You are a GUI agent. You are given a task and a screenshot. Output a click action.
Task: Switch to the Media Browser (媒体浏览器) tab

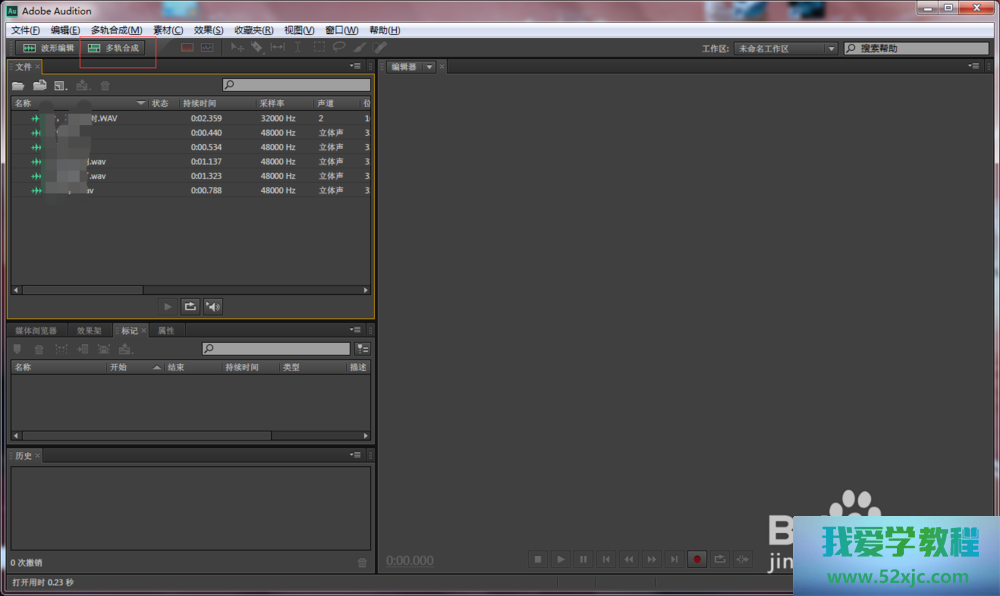click(x=36, y=330)
